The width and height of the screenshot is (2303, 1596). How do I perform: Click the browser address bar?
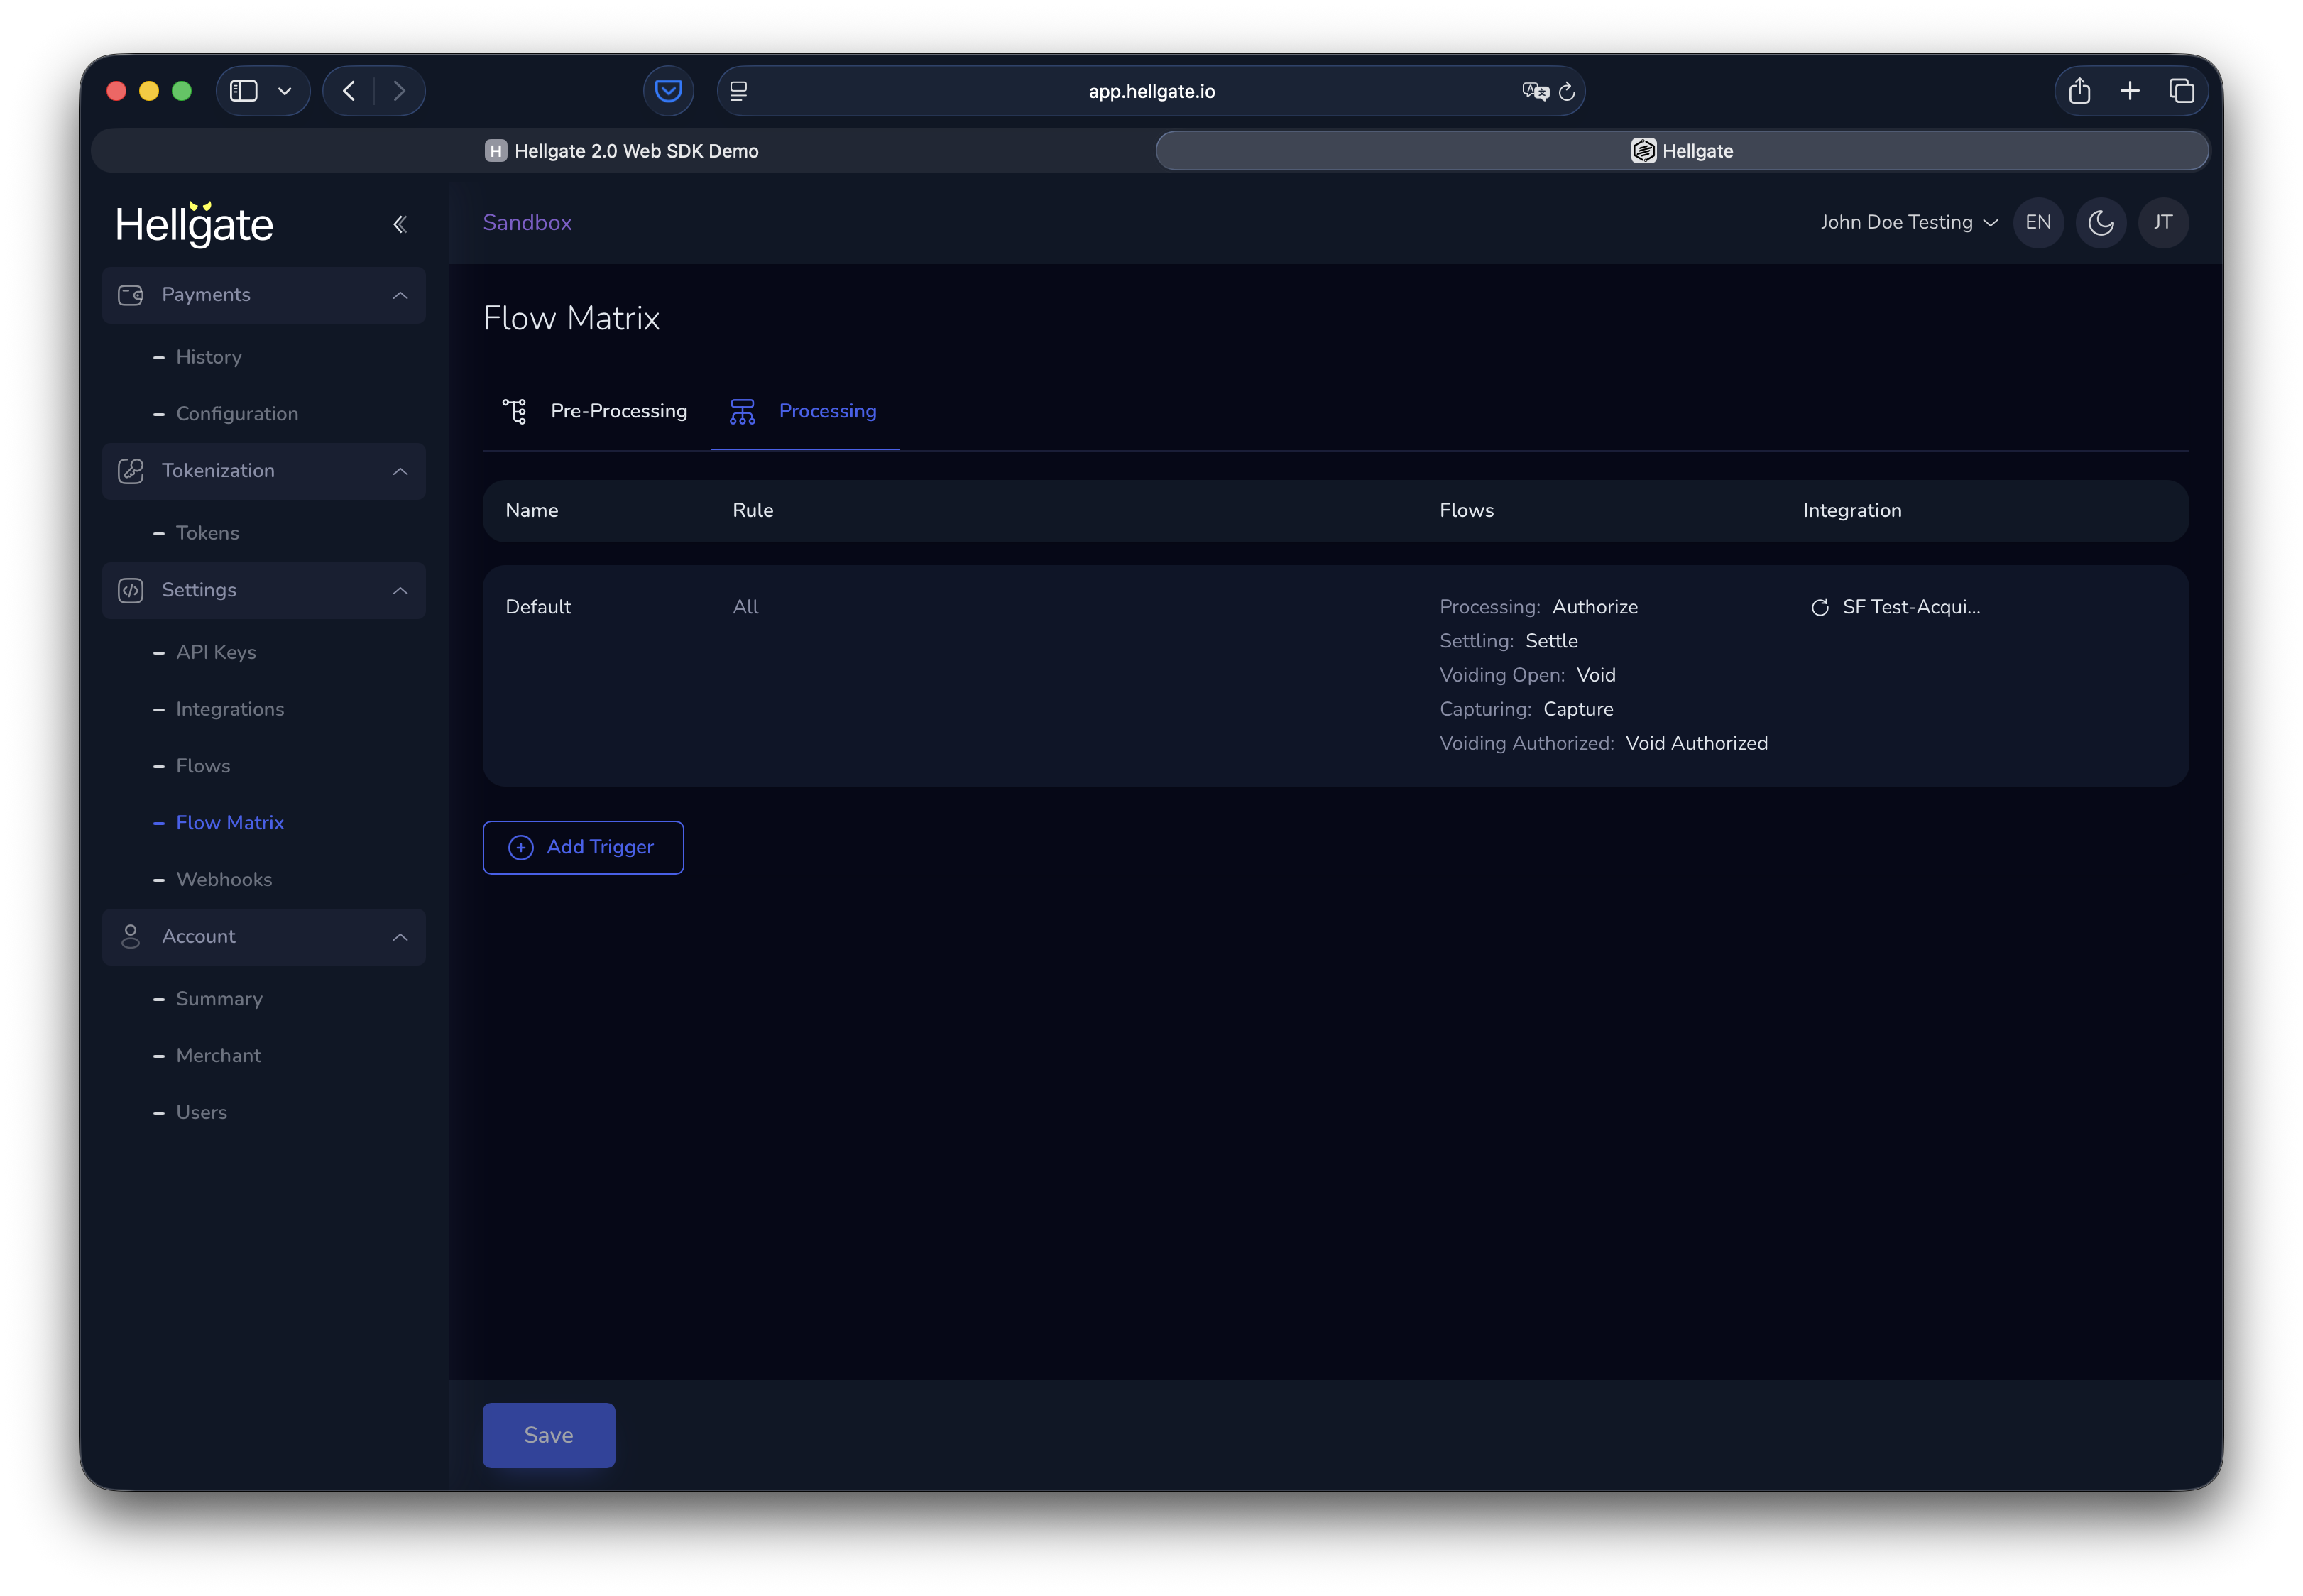coord(1150,90)
